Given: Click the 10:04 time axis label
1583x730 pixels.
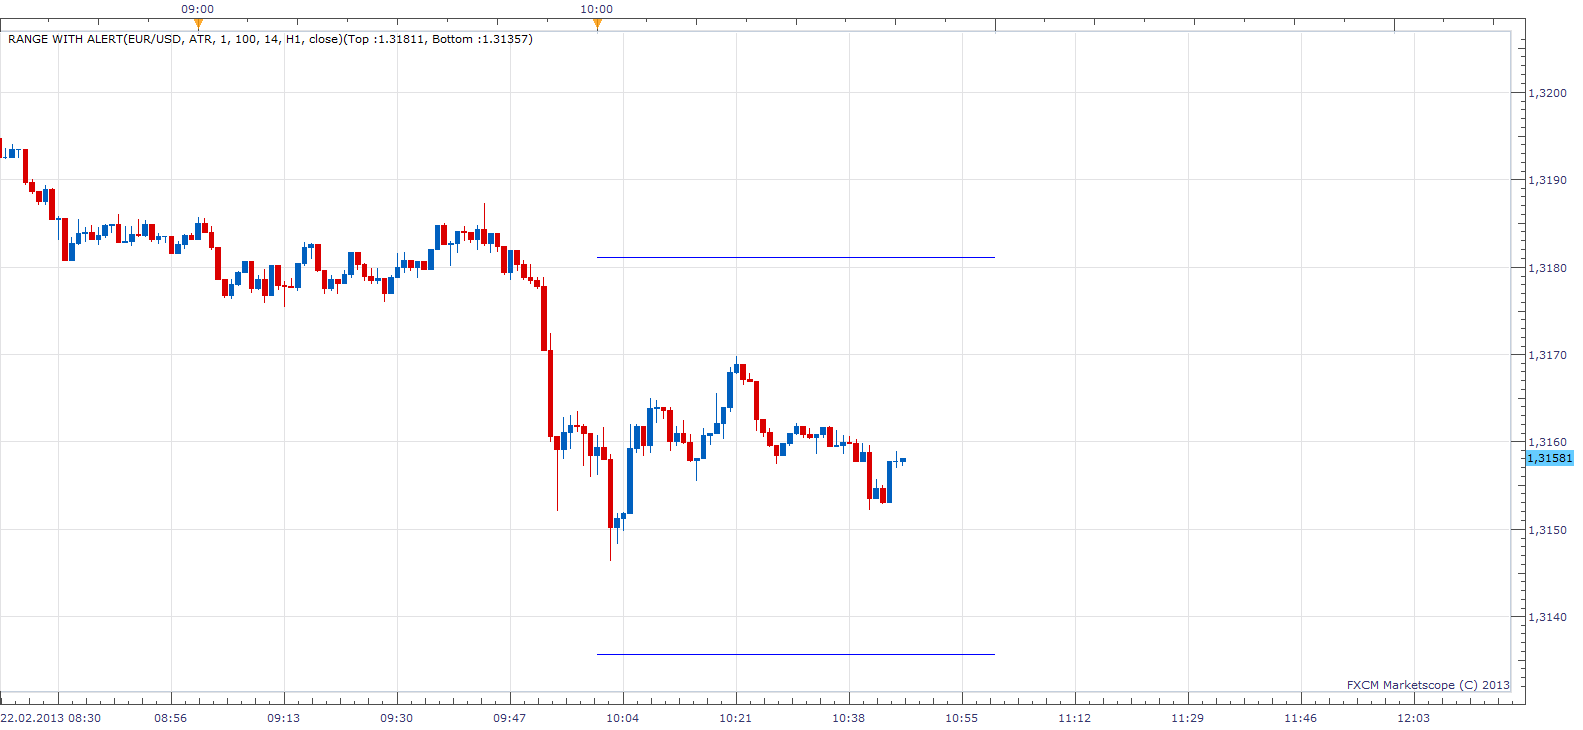Looking at the screenshot, I should tap(623, 718).
